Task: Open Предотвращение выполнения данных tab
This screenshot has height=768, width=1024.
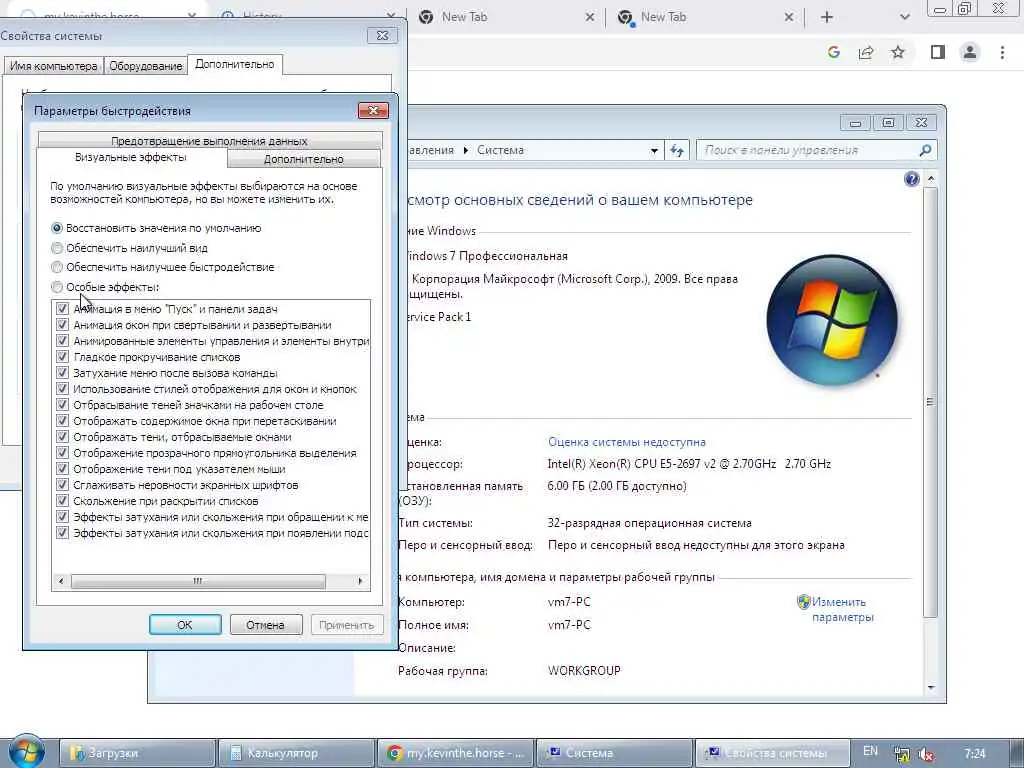Action: coord(209,140)
